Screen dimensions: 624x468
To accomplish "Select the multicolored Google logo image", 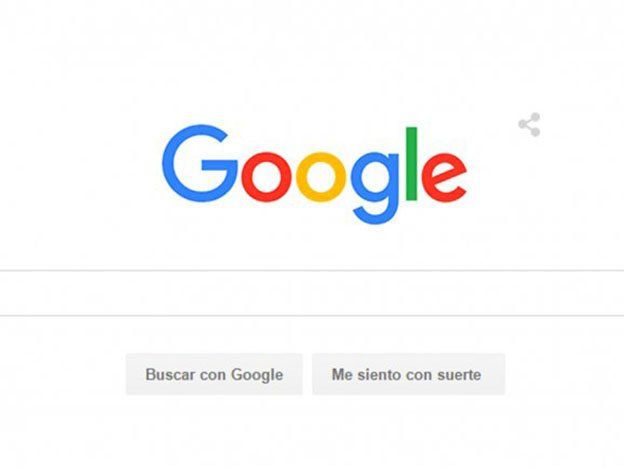I will [314, 174].
